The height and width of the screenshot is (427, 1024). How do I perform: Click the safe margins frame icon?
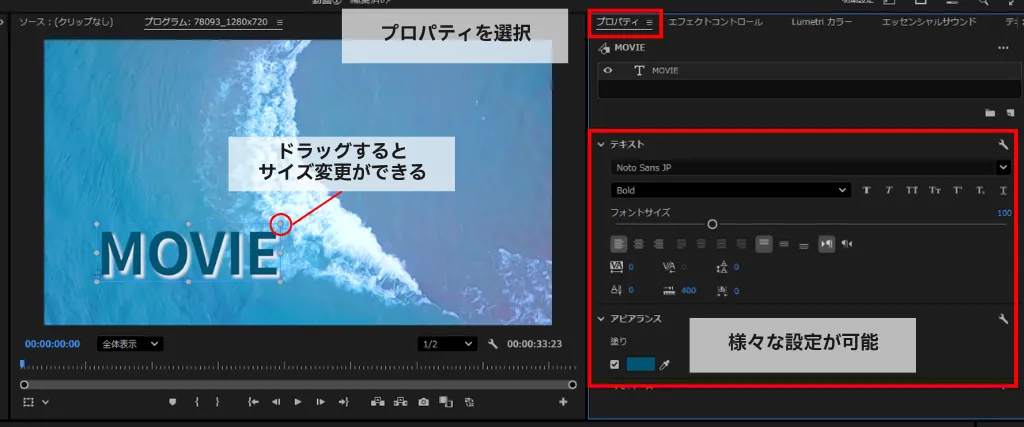coord(28,402)
